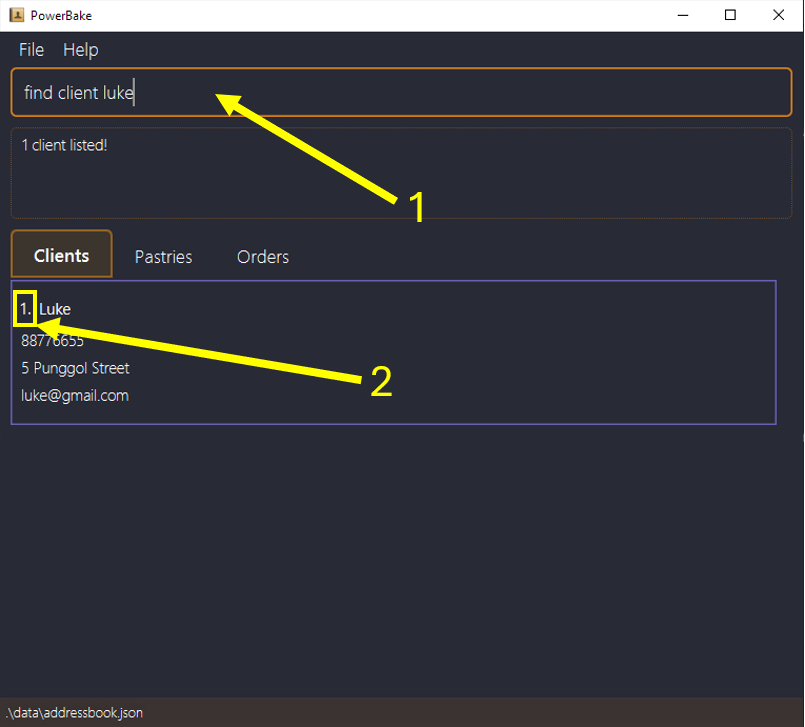Minimize the PowerBake window
This screenshot has width=805, height=727.
tap(685, 15)
